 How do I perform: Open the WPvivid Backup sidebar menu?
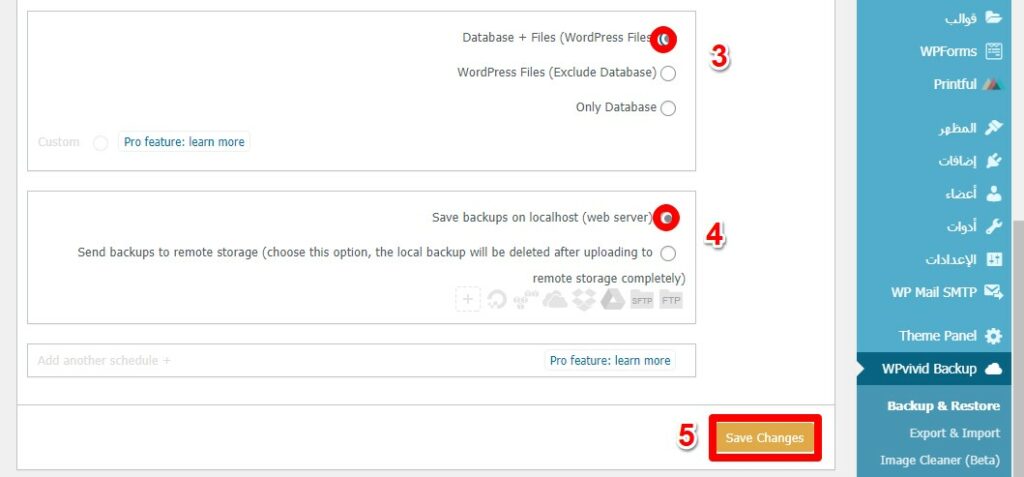point(935,369)
